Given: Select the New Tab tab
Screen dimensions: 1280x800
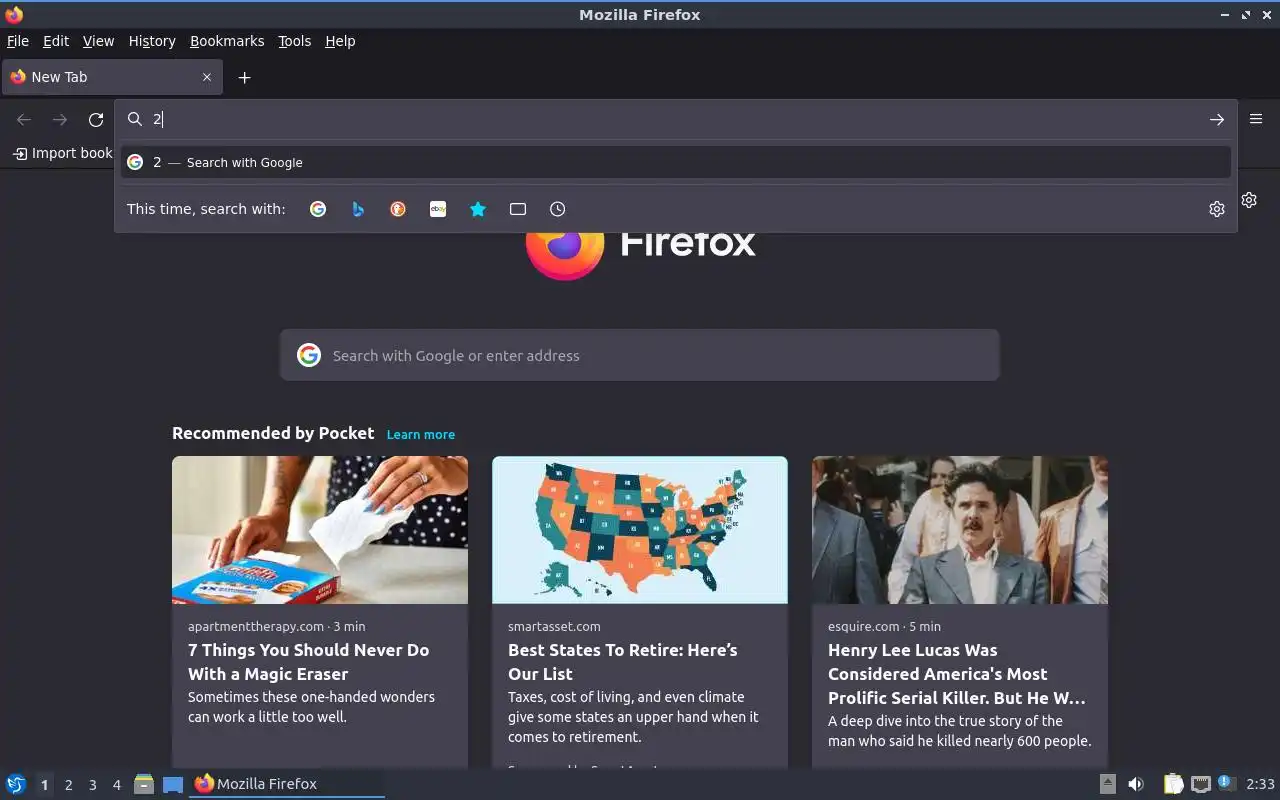Looking at the screenshot, I should (110, 77).
